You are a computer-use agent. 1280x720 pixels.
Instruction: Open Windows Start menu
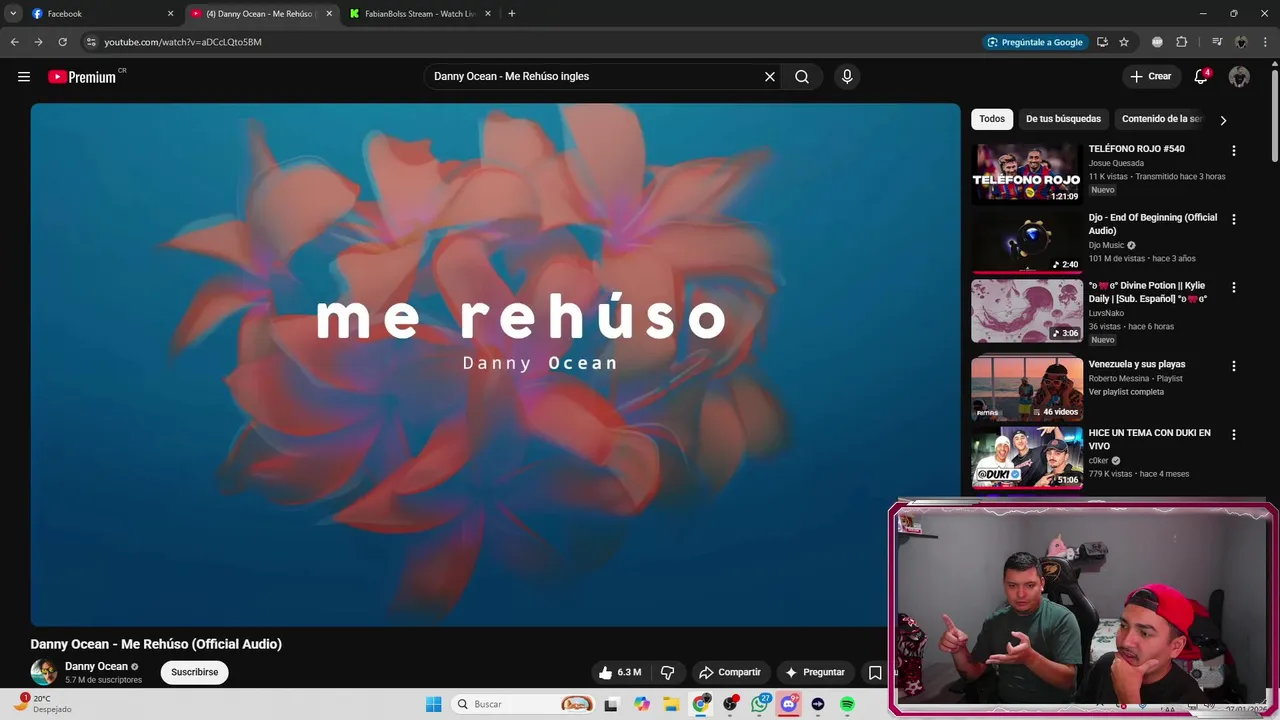(433, 704)
